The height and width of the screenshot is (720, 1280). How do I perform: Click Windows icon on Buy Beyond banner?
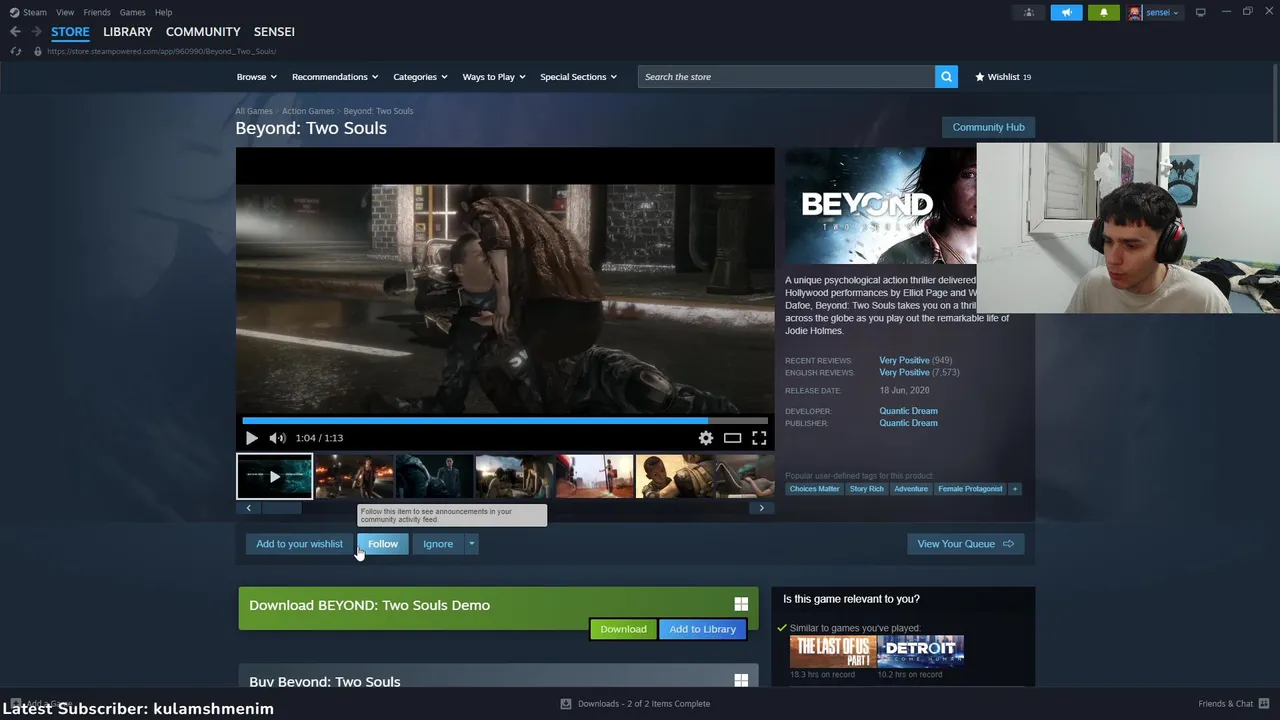[741, 680]
